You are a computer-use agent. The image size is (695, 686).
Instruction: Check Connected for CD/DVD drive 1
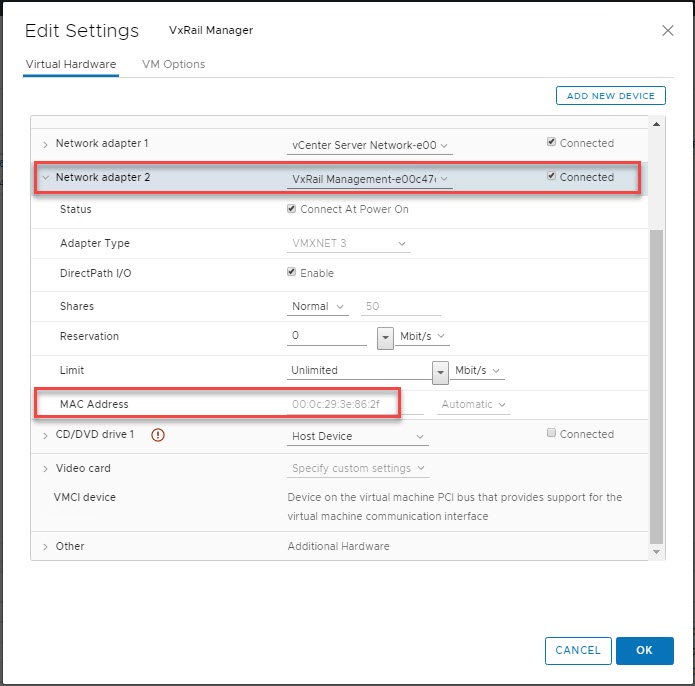click(x=552, y=434)
